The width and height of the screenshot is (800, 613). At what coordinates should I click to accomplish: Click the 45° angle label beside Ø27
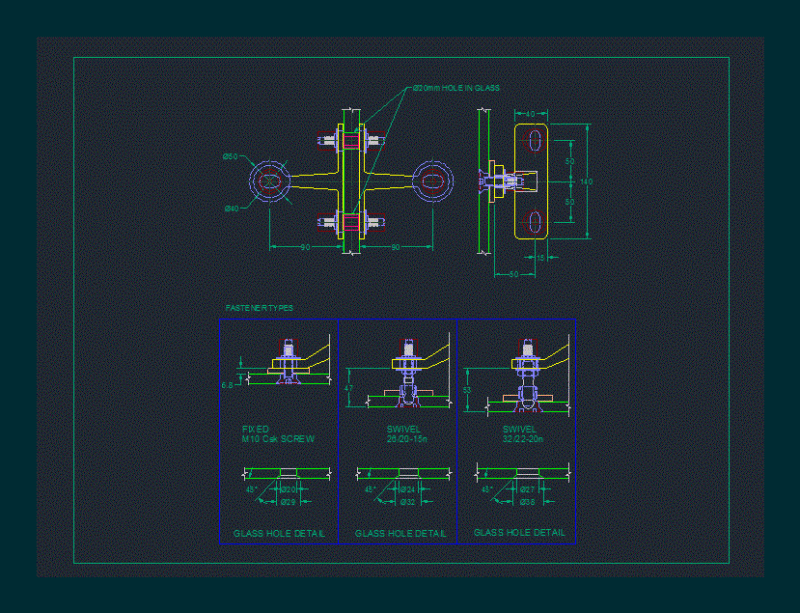tap(487, 489)
